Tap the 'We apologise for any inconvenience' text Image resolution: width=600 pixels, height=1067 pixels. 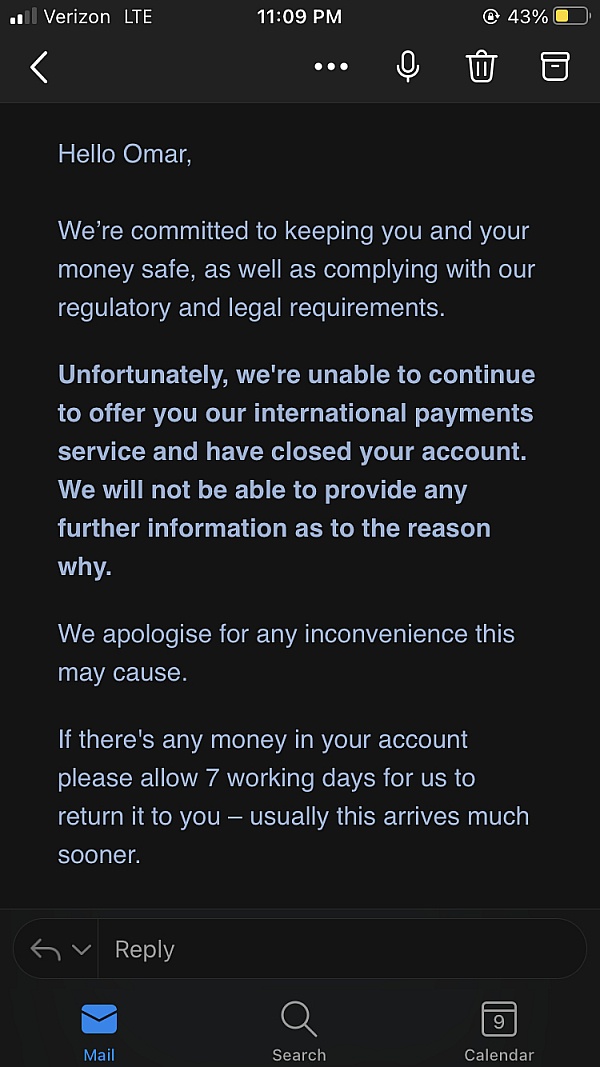(286, 653)
